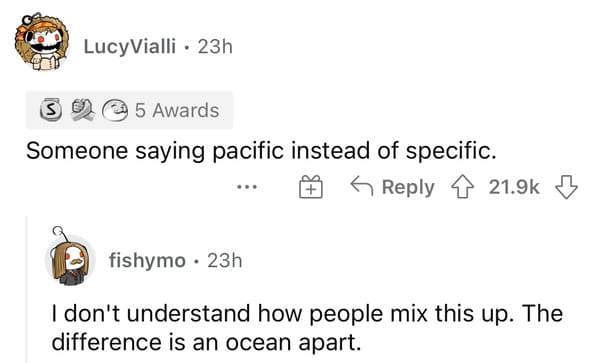This screenshot has width=599, height=363.
Task: Open the three-dot more options menu
Action: (x=247, y=187)
